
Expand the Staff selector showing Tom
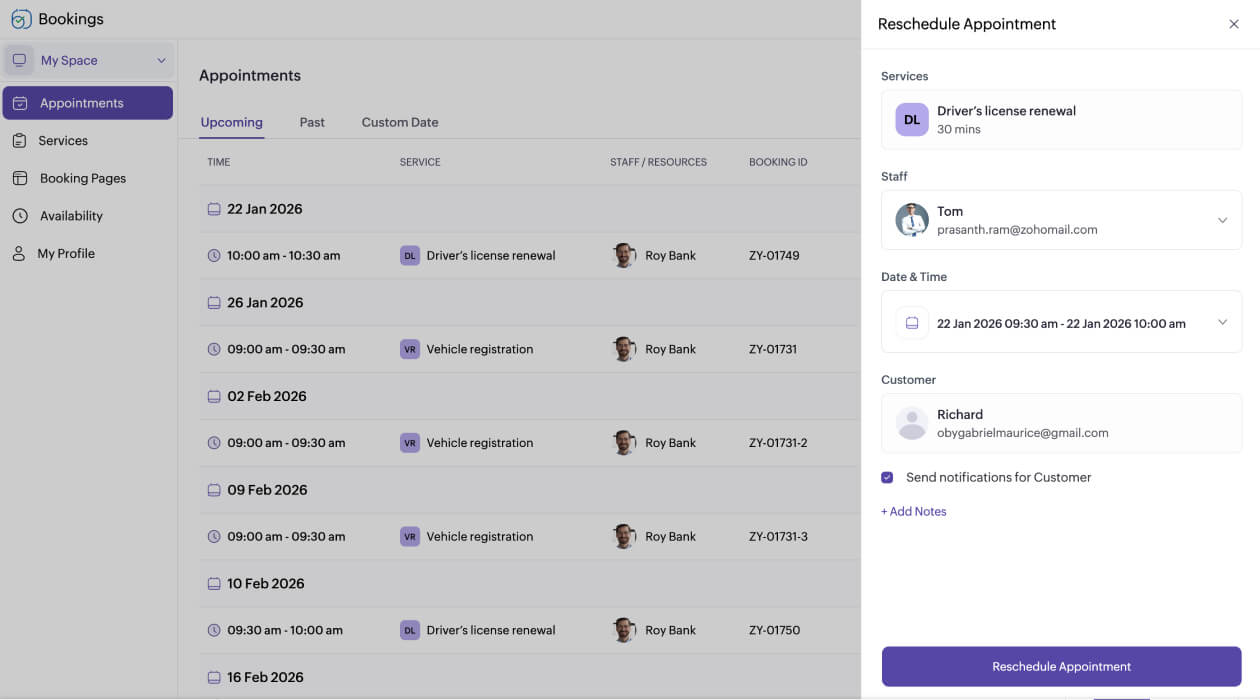(x=1222, y=219)
